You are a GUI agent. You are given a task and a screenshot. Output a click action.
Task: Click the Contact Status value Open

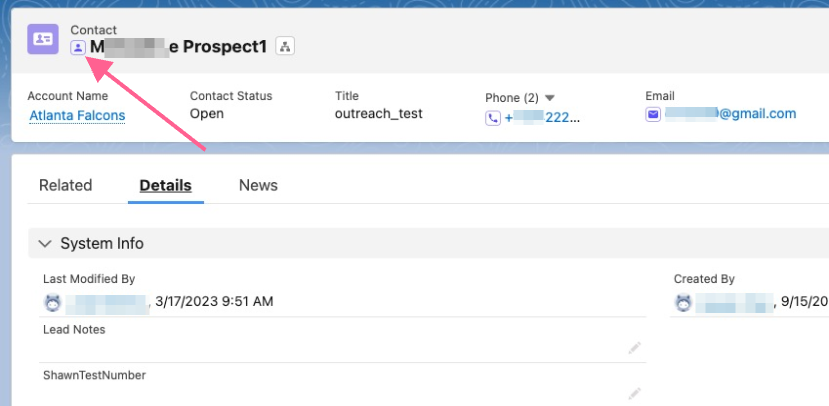207,114
